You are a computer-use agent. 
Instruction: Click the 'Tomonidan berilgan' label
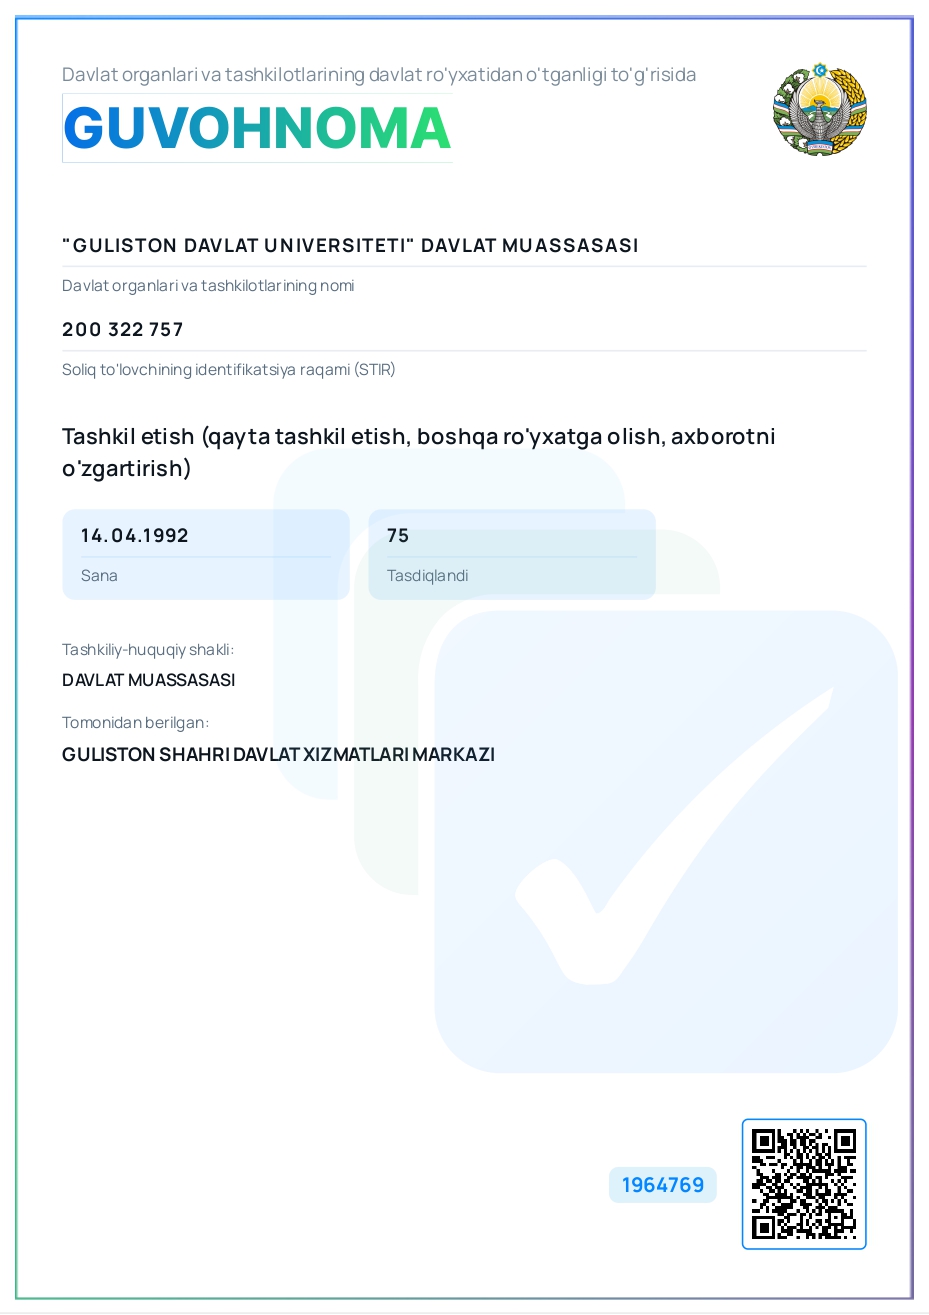(136, 723)
